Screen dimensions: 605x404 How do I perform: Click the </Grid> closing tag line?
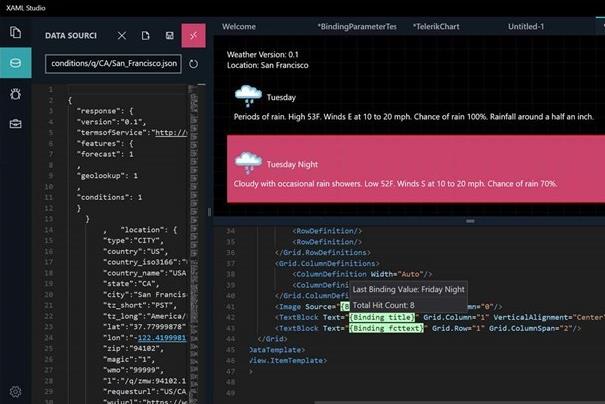click(x=272, y=339)
